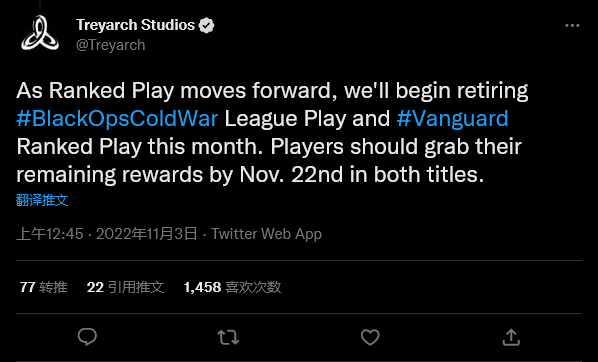Image resolution: width=598 pixels, height=362 pixels.
Task: Click the Twitter Web App source label
Action: (x=267, y=234)
